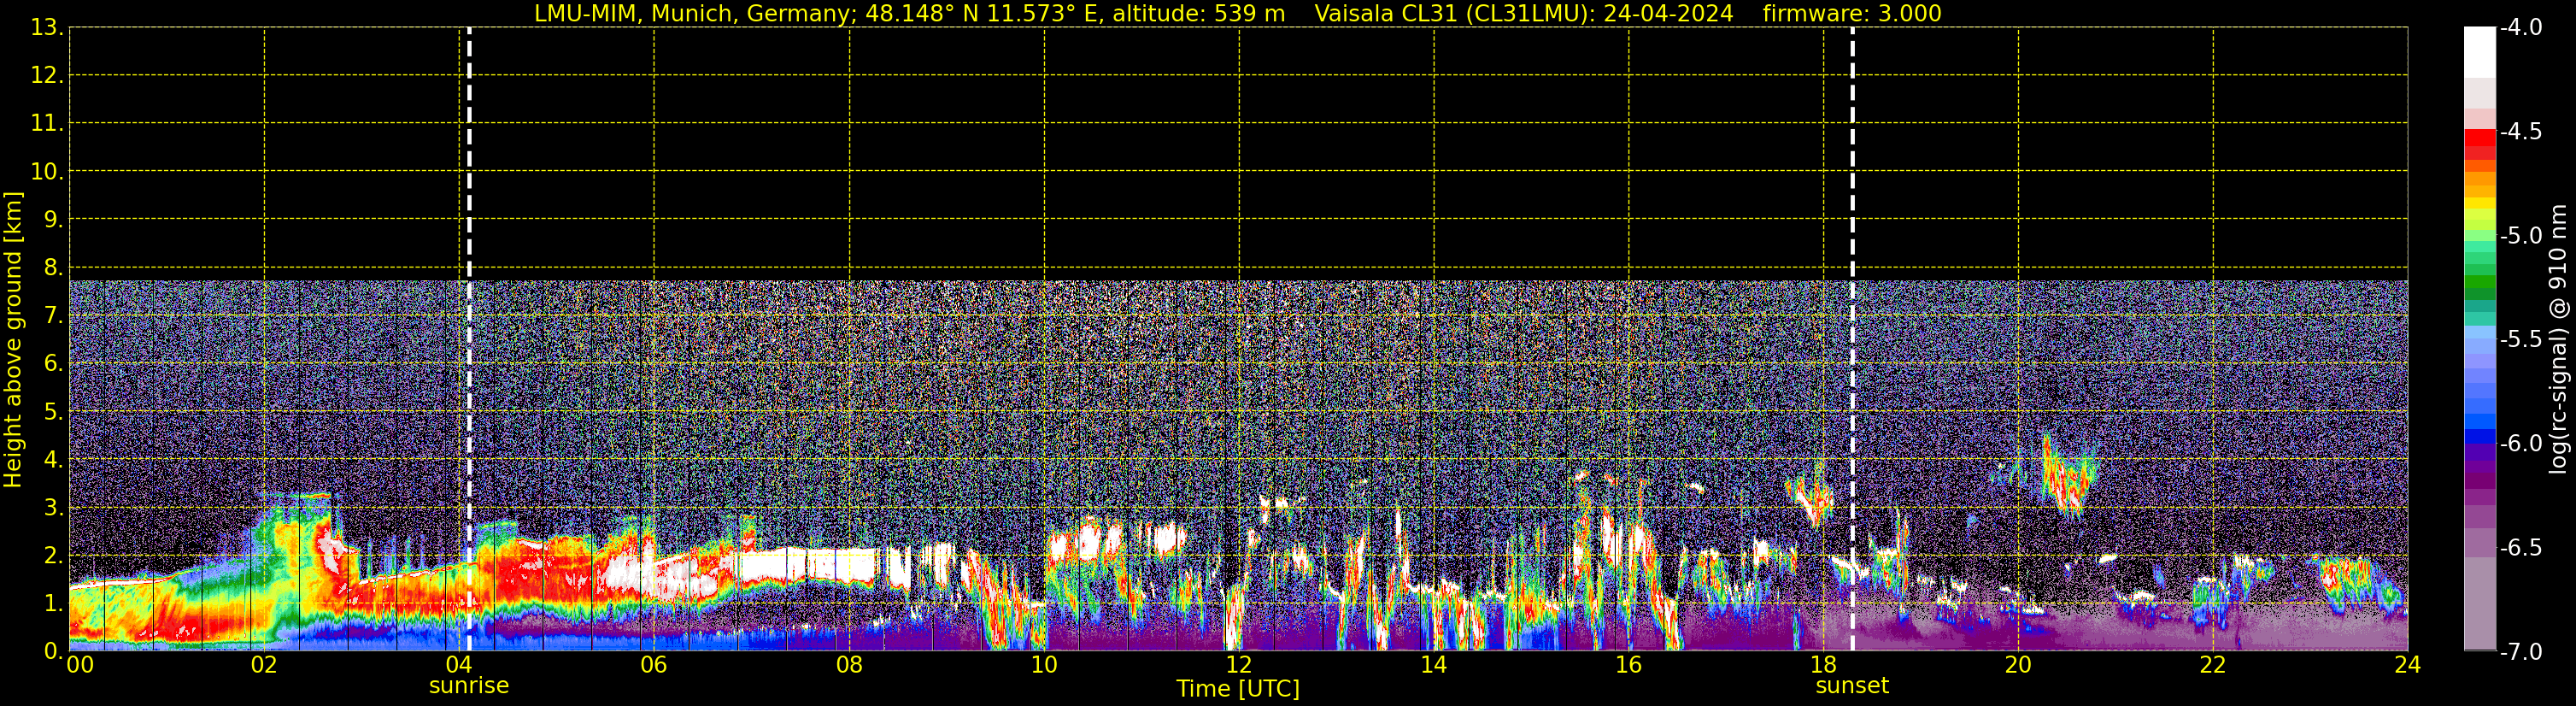Click the '13.' height axis tick label
This screenshot has width=2576, height=706.
[47, 27]
